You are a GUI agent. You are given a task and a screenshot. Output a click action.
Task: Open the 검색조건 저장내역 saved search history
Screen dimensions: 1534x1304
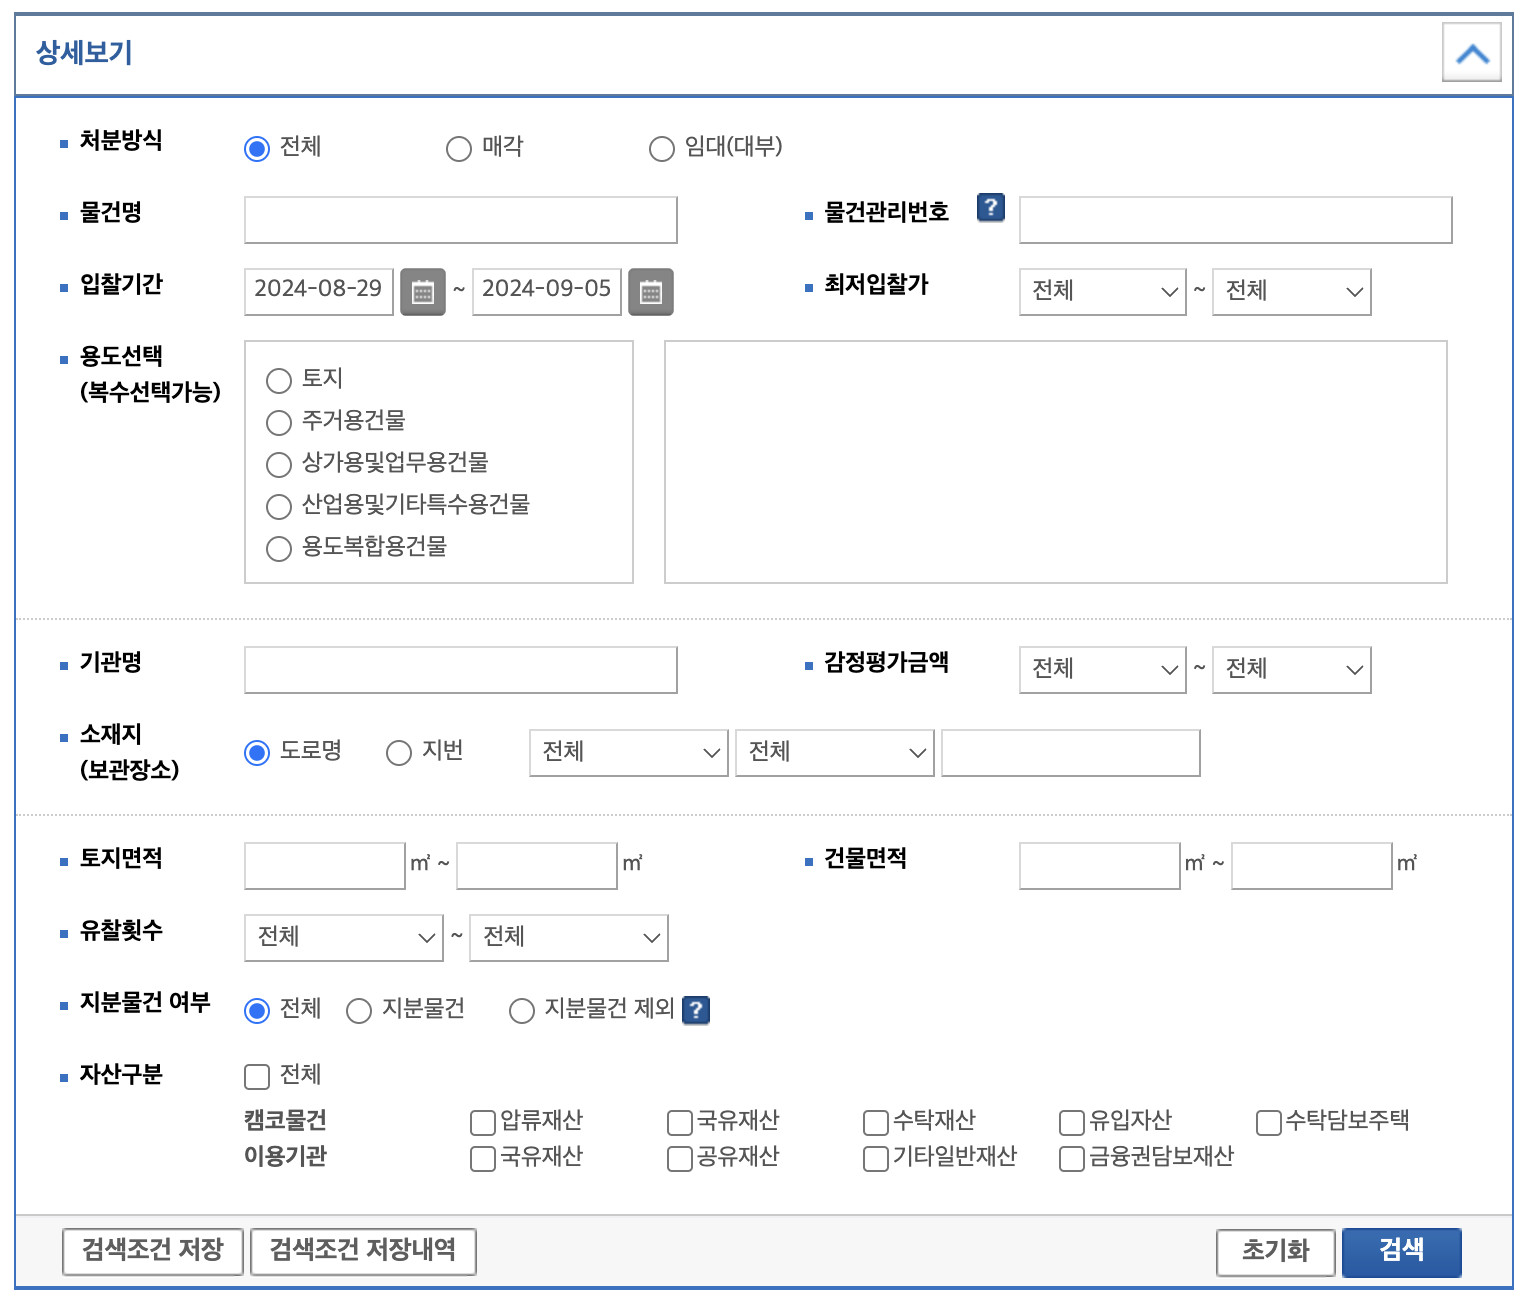pos(363,1251)
